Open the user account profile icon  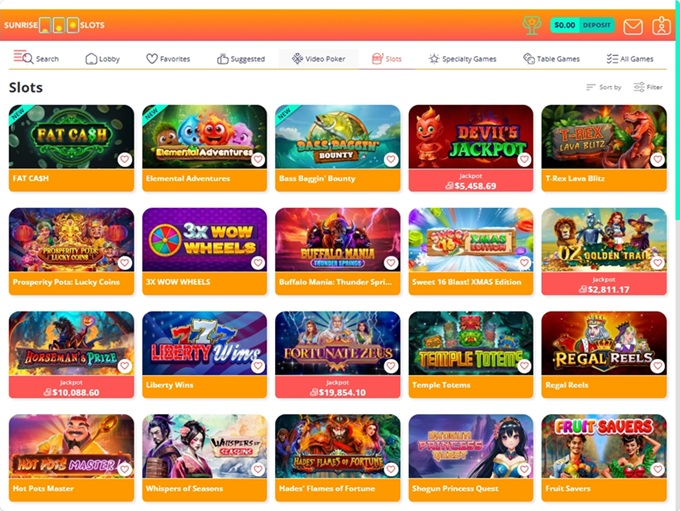click(x=661, y=26)
